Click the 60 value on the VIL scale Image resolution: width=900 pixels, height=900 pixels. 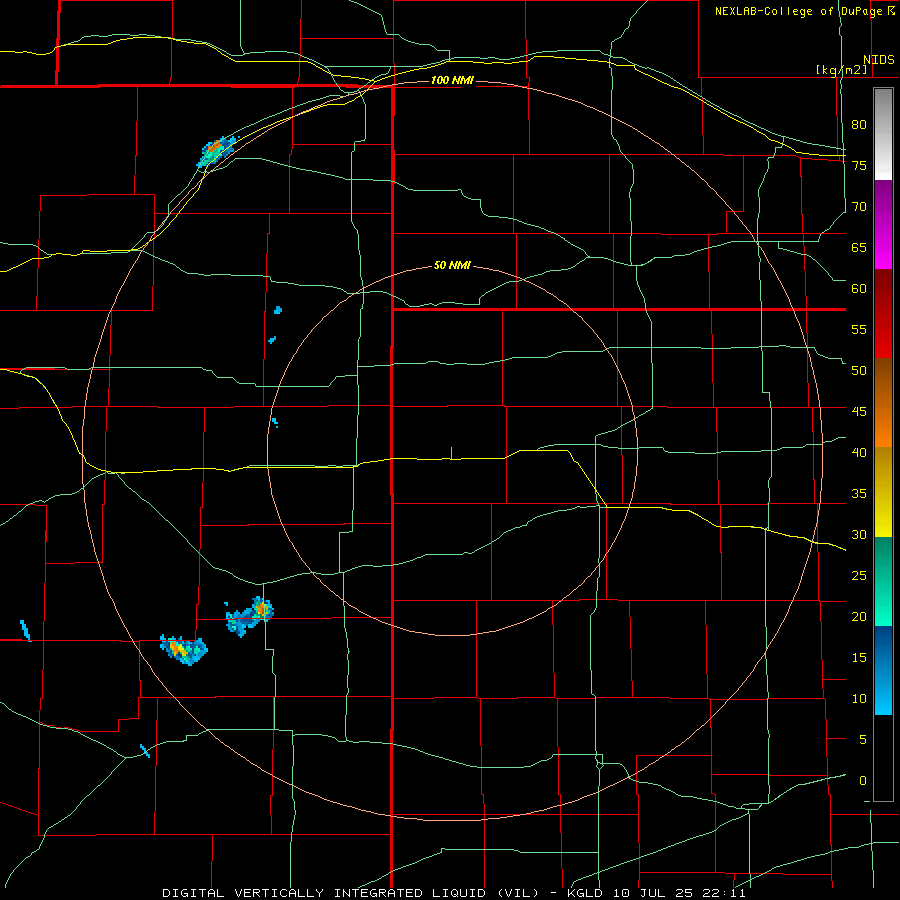click(859, 289)
